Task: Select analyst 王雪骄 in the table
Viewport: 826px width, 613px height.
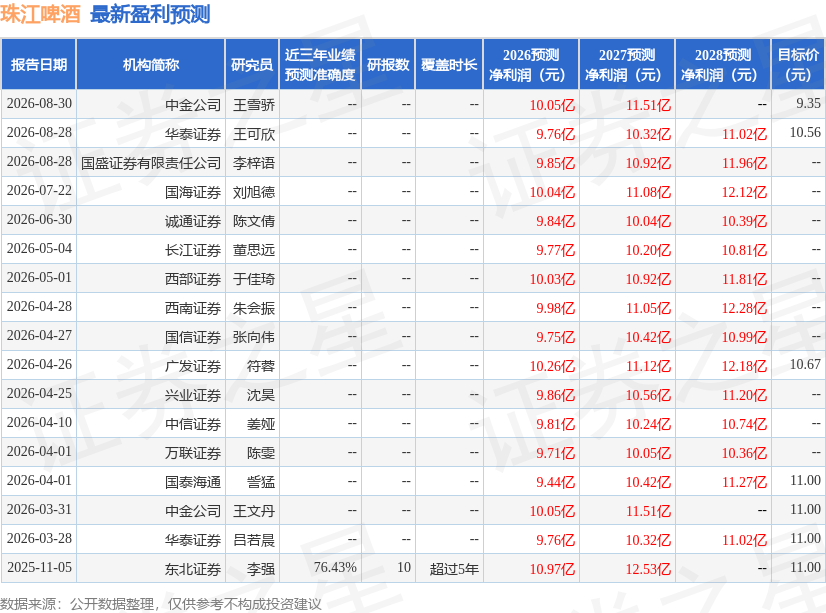Action: tap(254, 105)
